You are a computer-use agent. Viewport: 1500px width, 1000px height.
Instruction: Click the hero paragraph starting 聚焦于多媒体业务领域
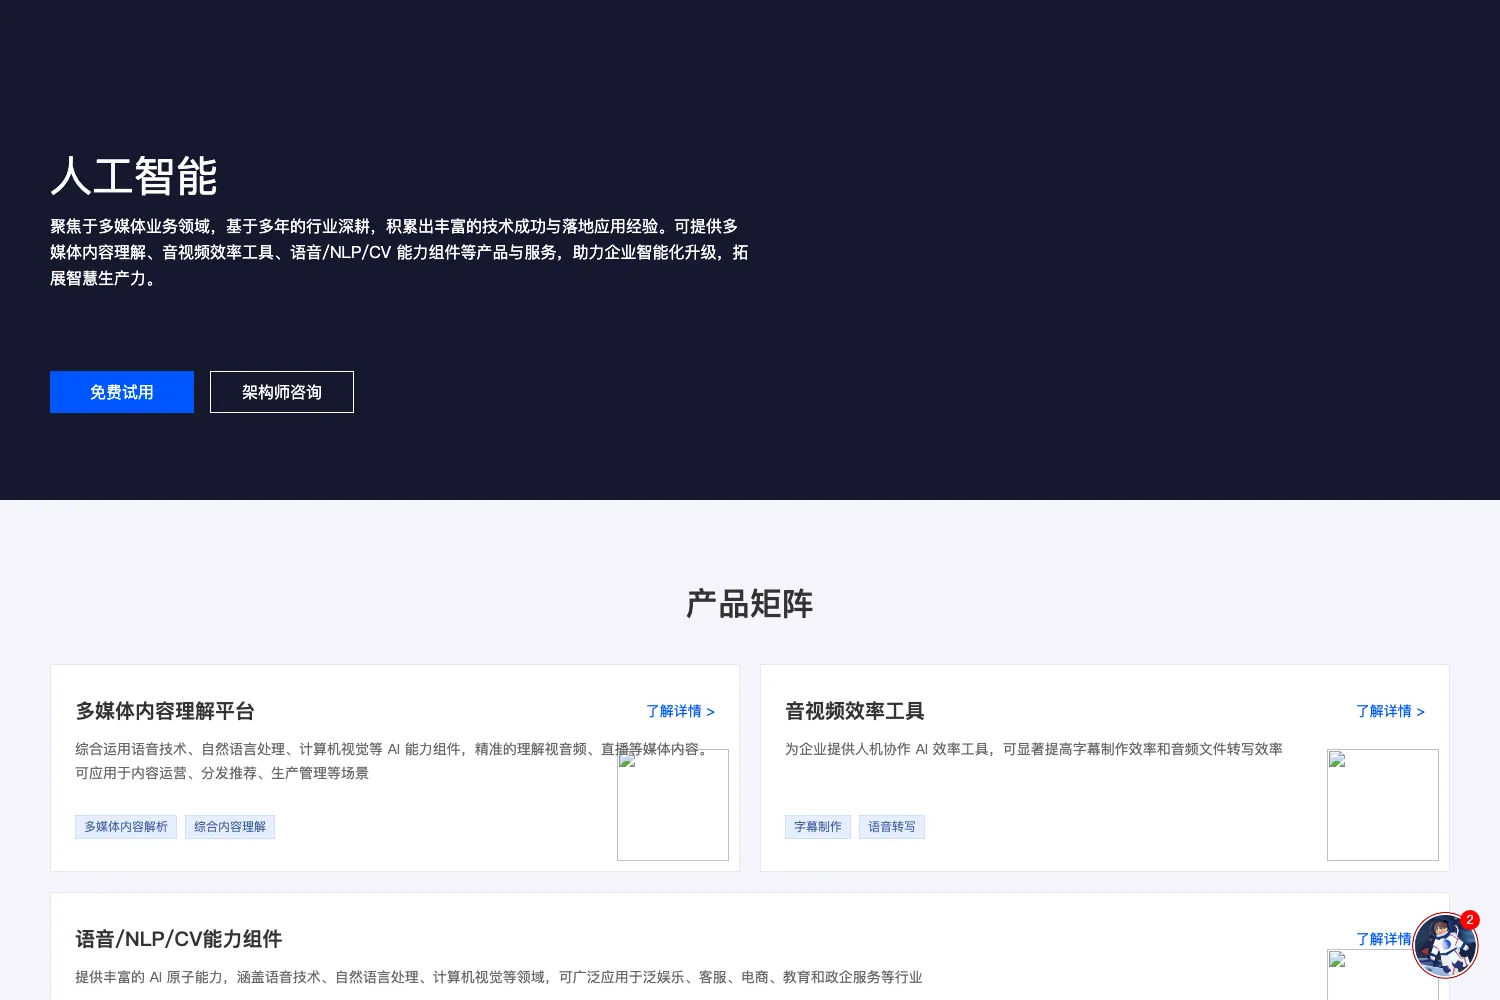click(x=399, y=252)
